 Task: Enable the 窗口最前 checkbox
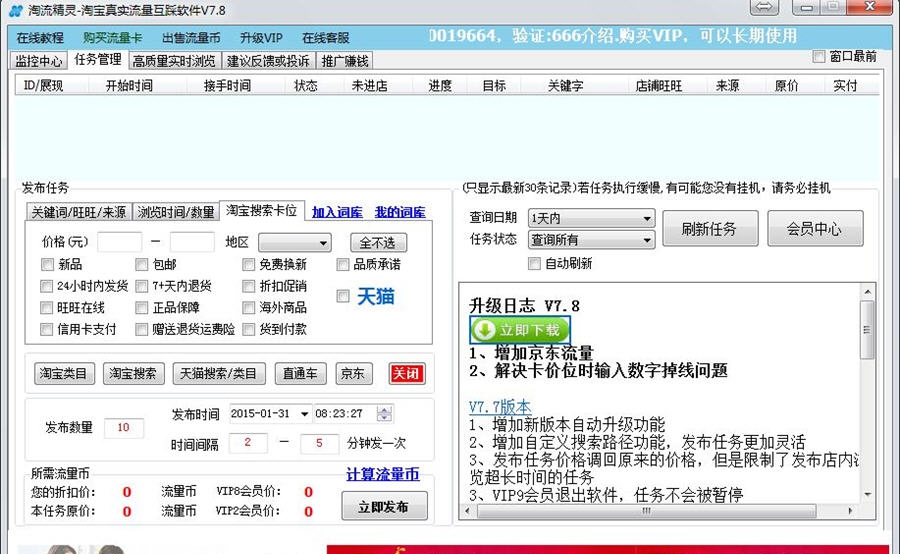(818, 56)
